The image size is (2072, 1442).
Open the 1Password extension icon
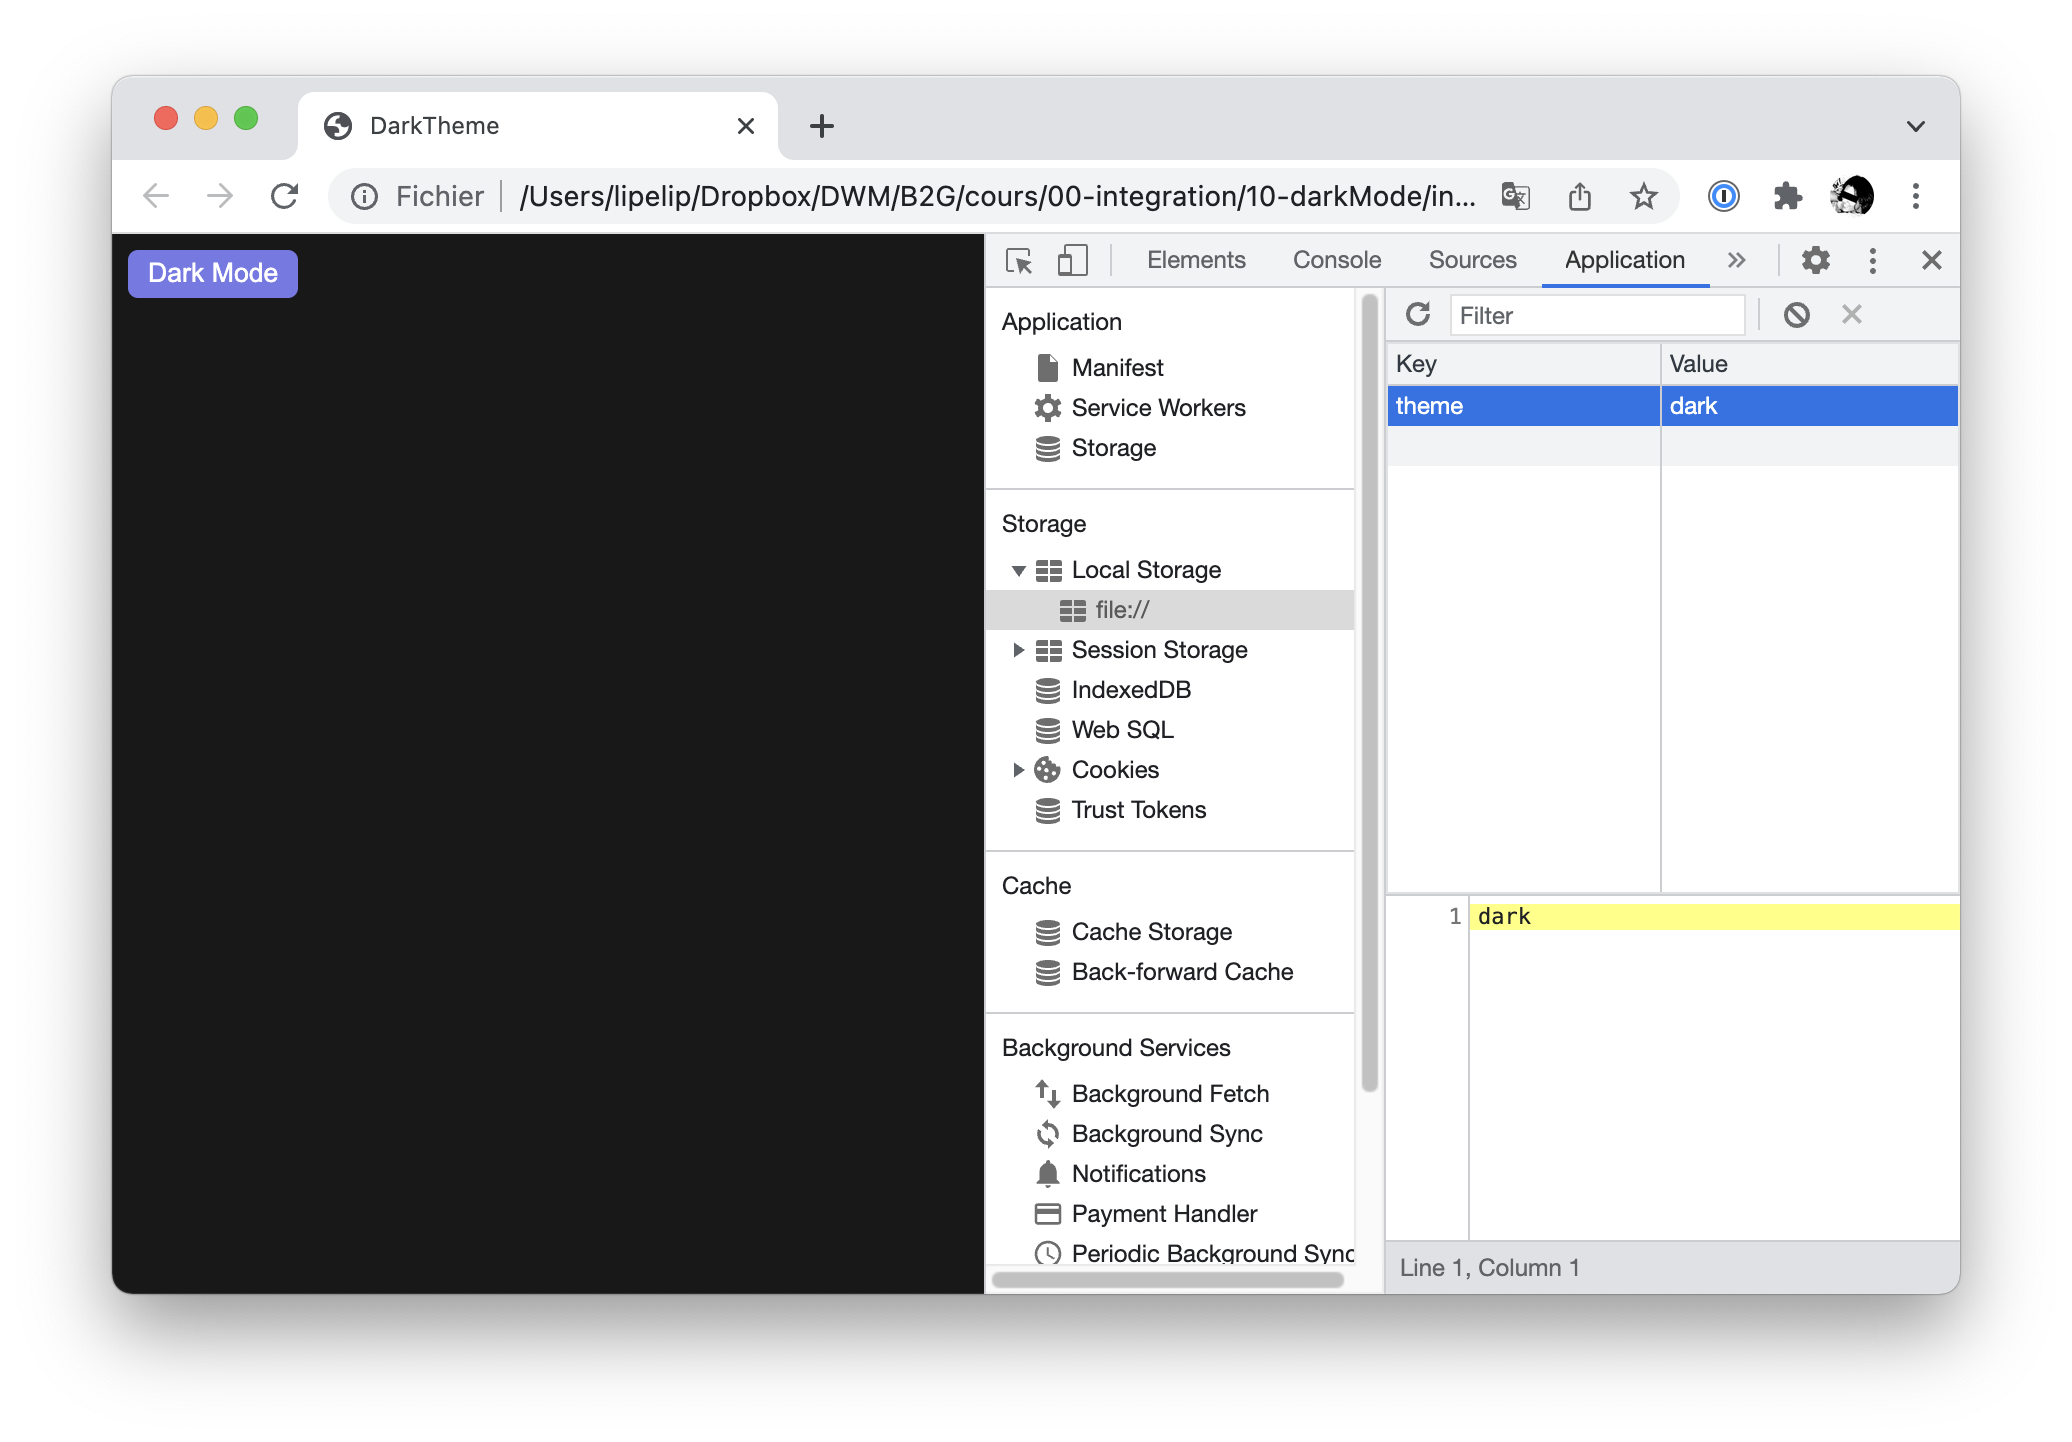point(1724,196)
